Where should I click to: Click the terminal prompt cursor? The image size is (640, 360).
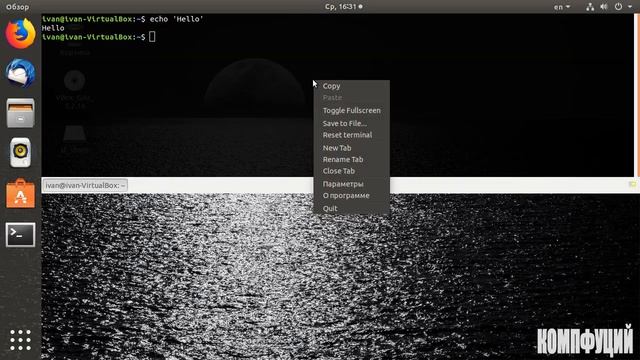[x=152, y=37]
